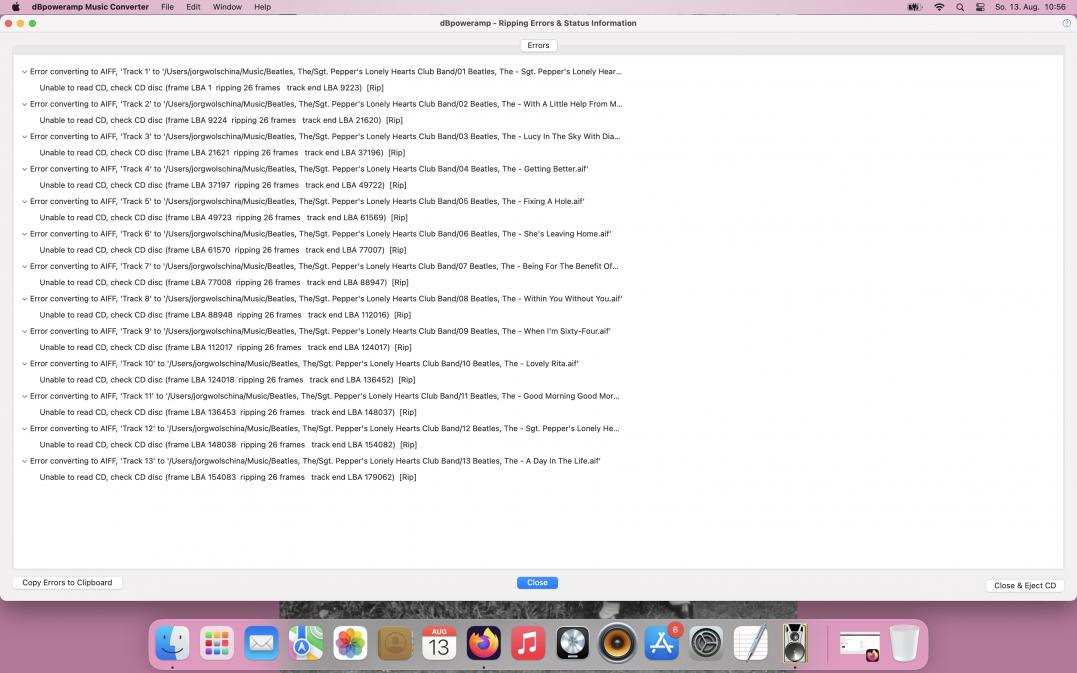Click the help question mark icon
The height and width of the screenshot is (673, 1077).
(1066, 23)
